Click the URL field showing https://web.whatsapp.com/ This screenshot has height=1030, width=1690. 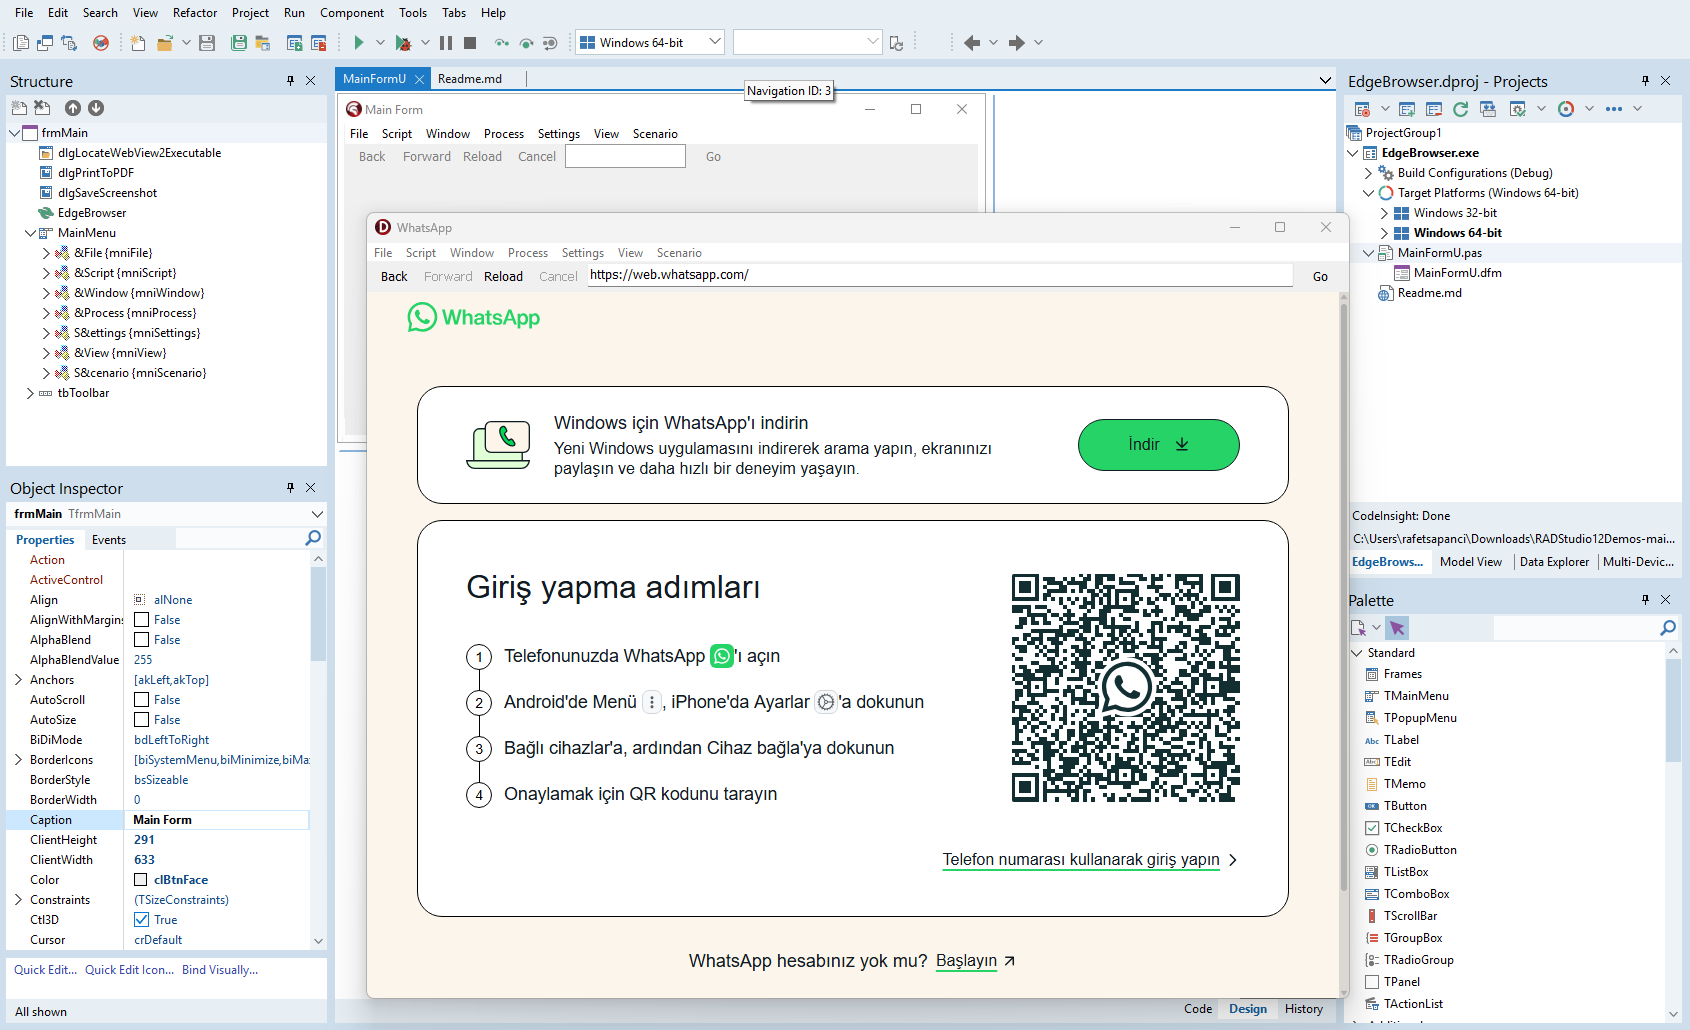coord(940,275)
